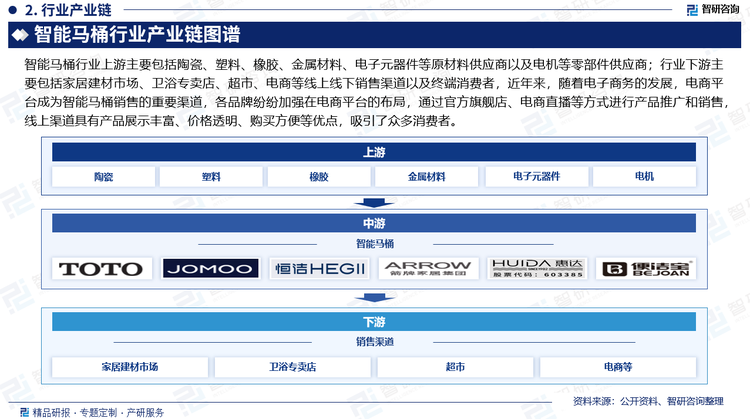Click the TOTO brand logo
Viewport: 750px width, 419px height.
102,269
